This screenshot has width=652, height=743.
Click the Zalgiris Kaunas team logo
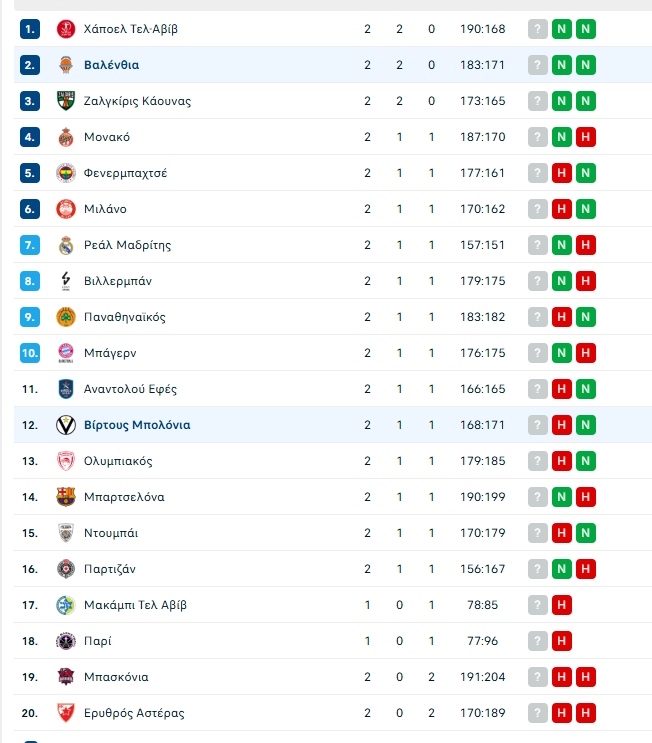click(66, 101)
